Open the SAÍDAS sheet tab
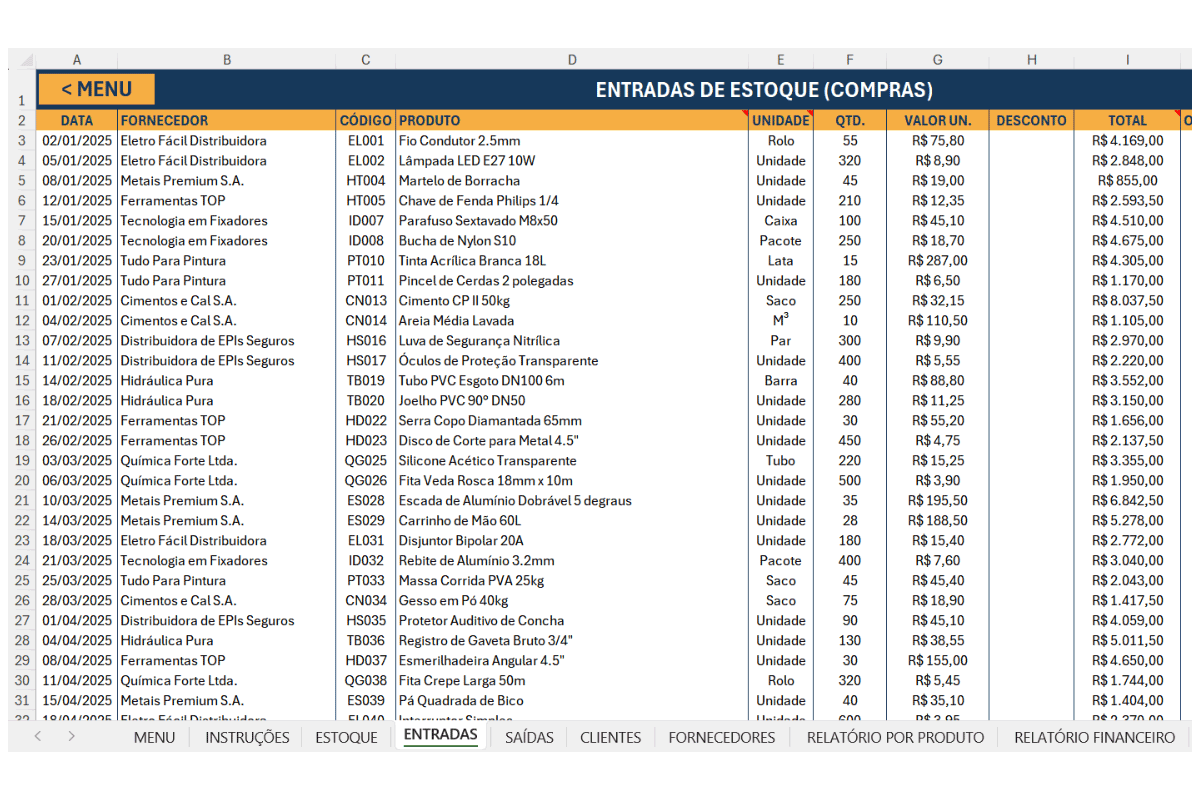The width and height of the screenshot is (1200, 800). [529, 737]
